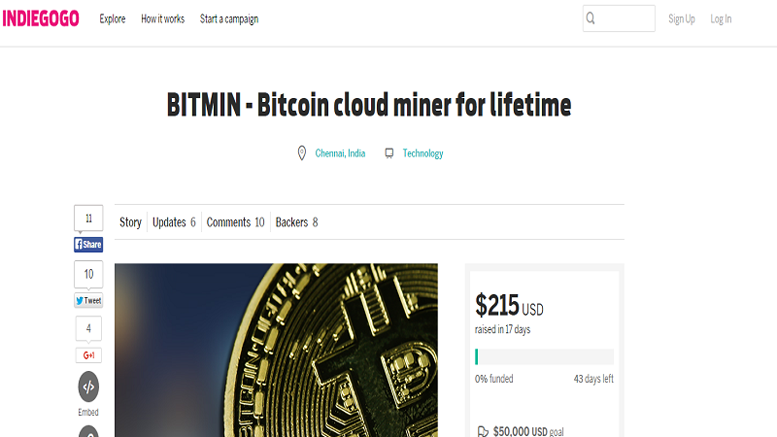Click the Facebook Share button
This screenshot has height=437, width=777.
point(89,244)
